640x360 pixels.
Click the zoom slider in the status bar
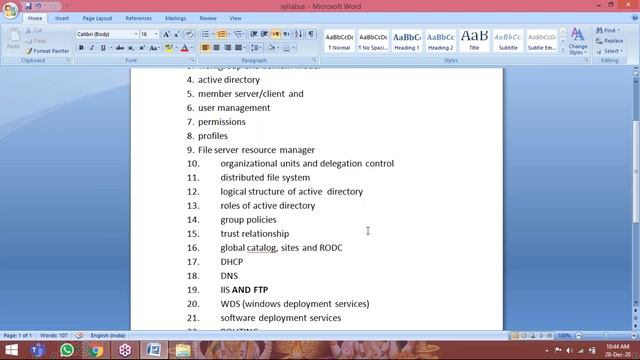pyautogui.click(x=606, y=336)
